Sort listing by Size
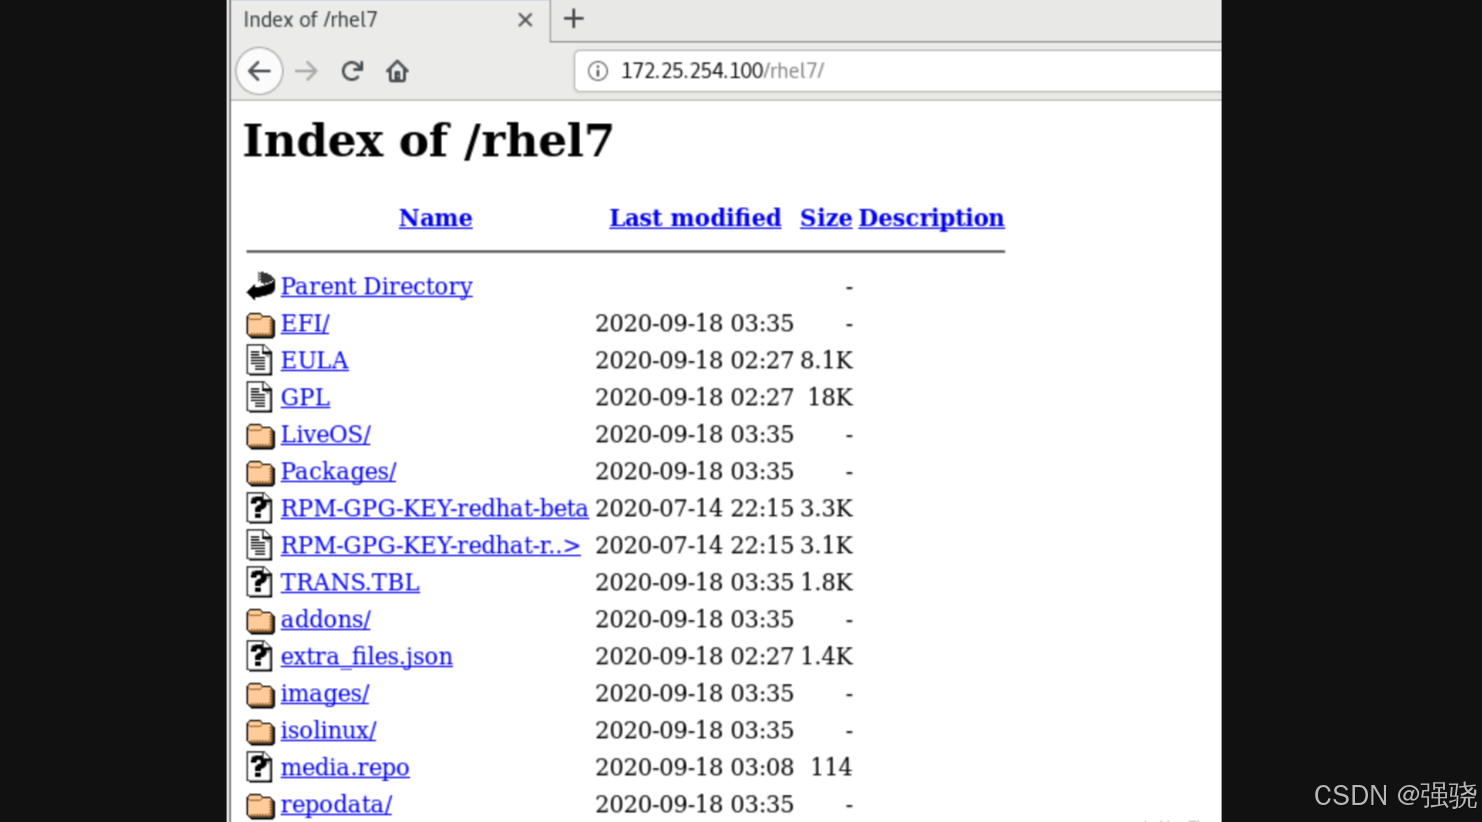The height and width of the screenshot is (822, 1482). tap(825, 218)
